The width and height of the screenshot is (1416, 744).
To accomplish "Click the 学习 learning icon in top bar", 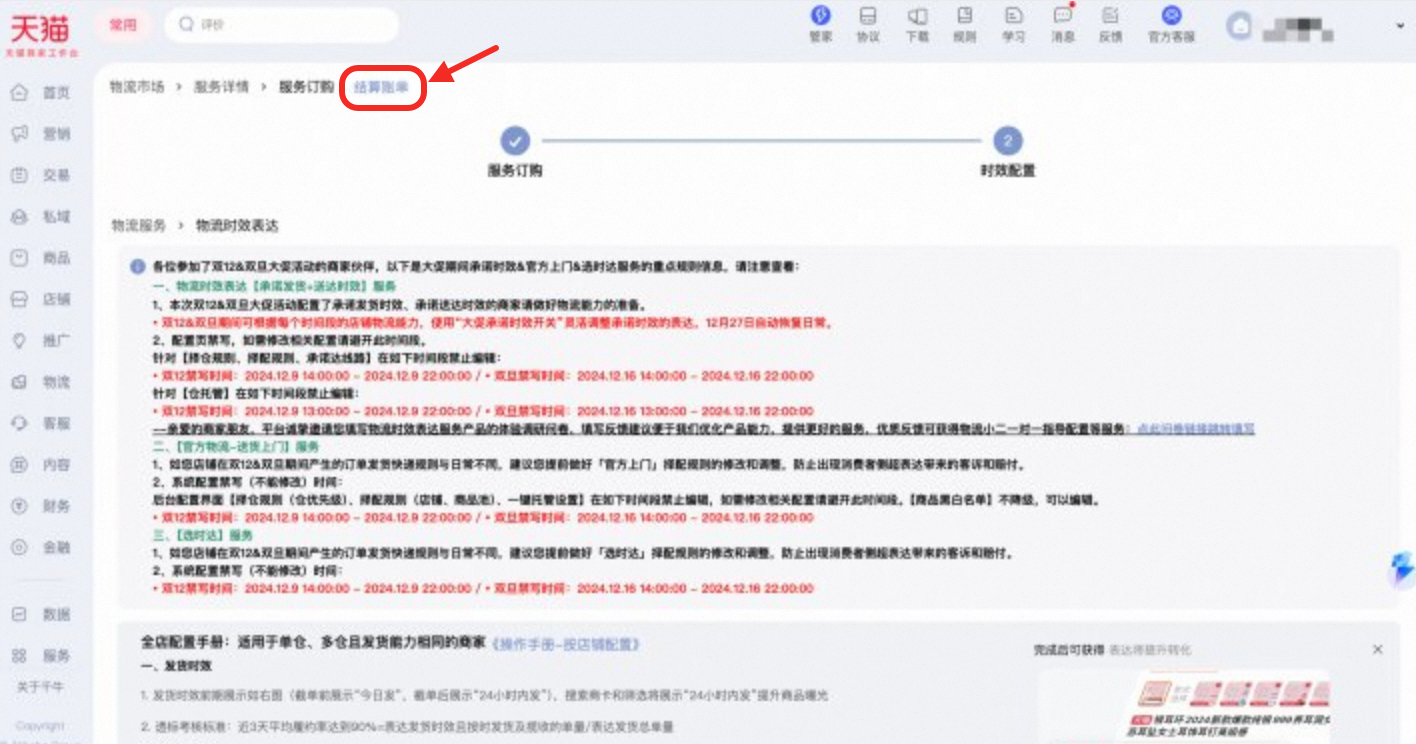I will pos(1014,16).
